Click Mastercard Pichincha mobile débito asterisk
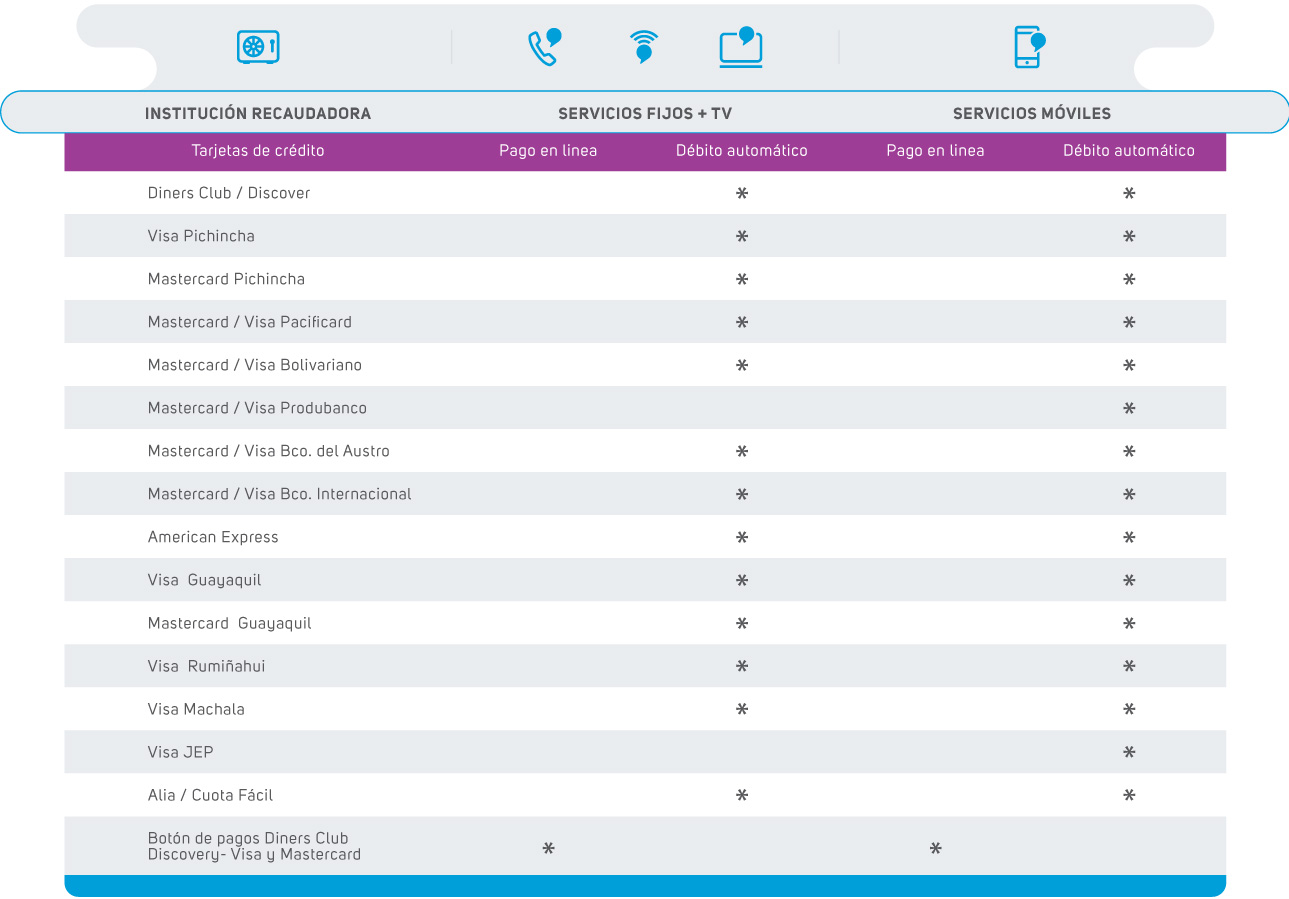The width and height of the screenshot is (1289, 899). 1129,280
